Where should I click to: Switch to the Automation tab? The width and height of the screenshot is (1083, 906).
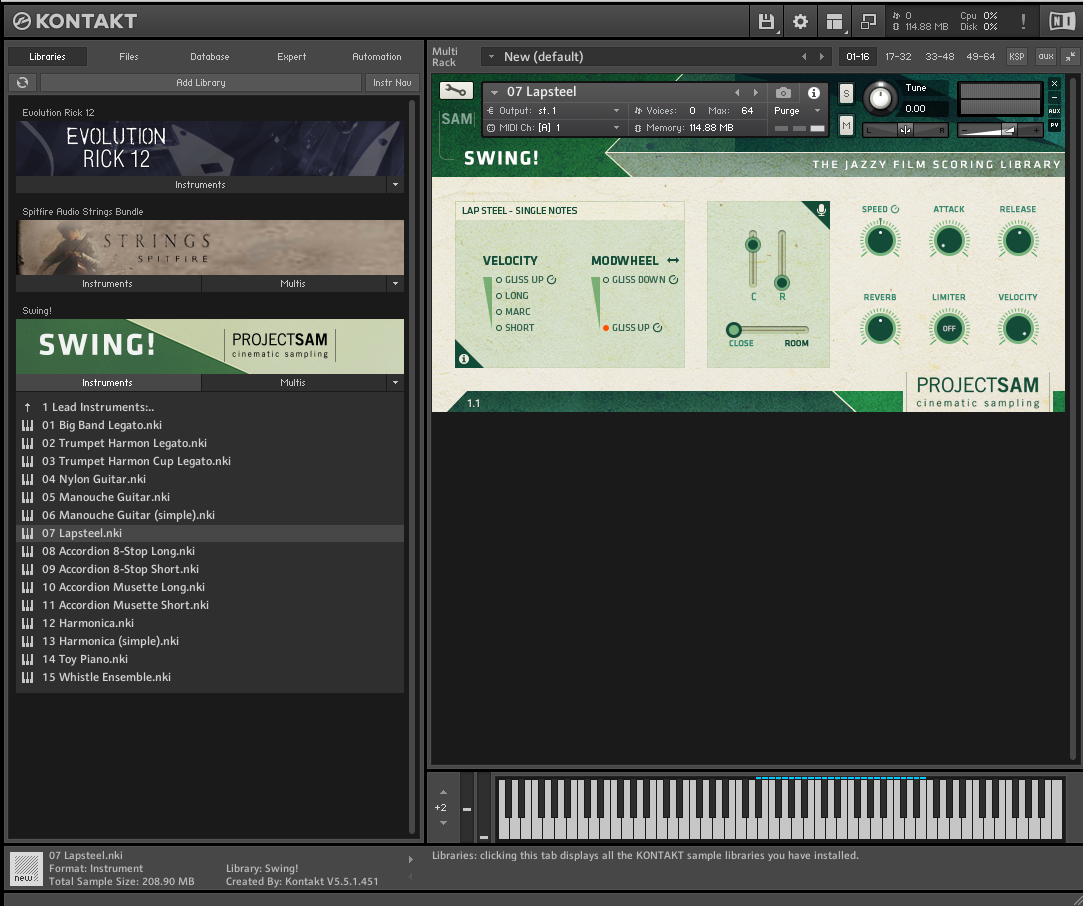(x=376, y=57)
